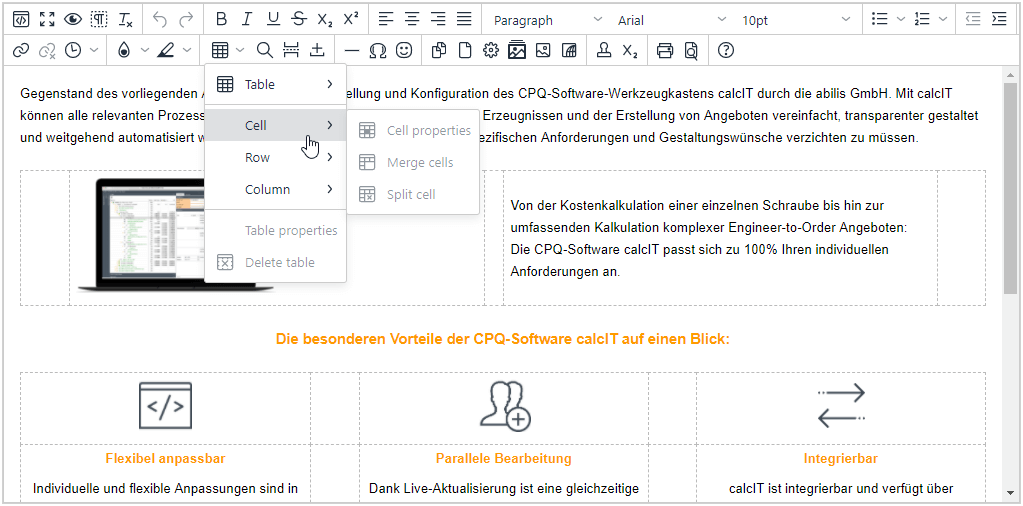
Task: Align text right
Action: coord(438,20)
